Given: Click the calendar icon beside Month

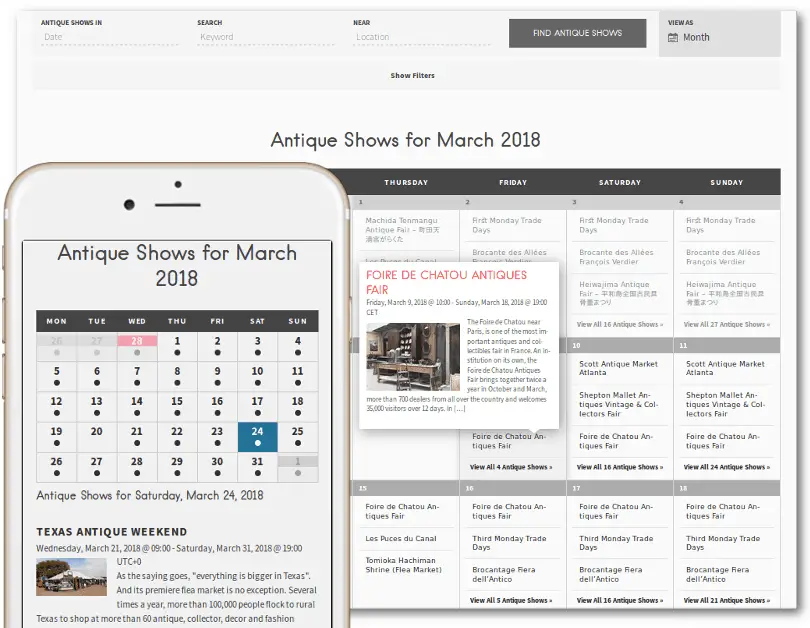Looking at the screenshot, I should [673, 38].
